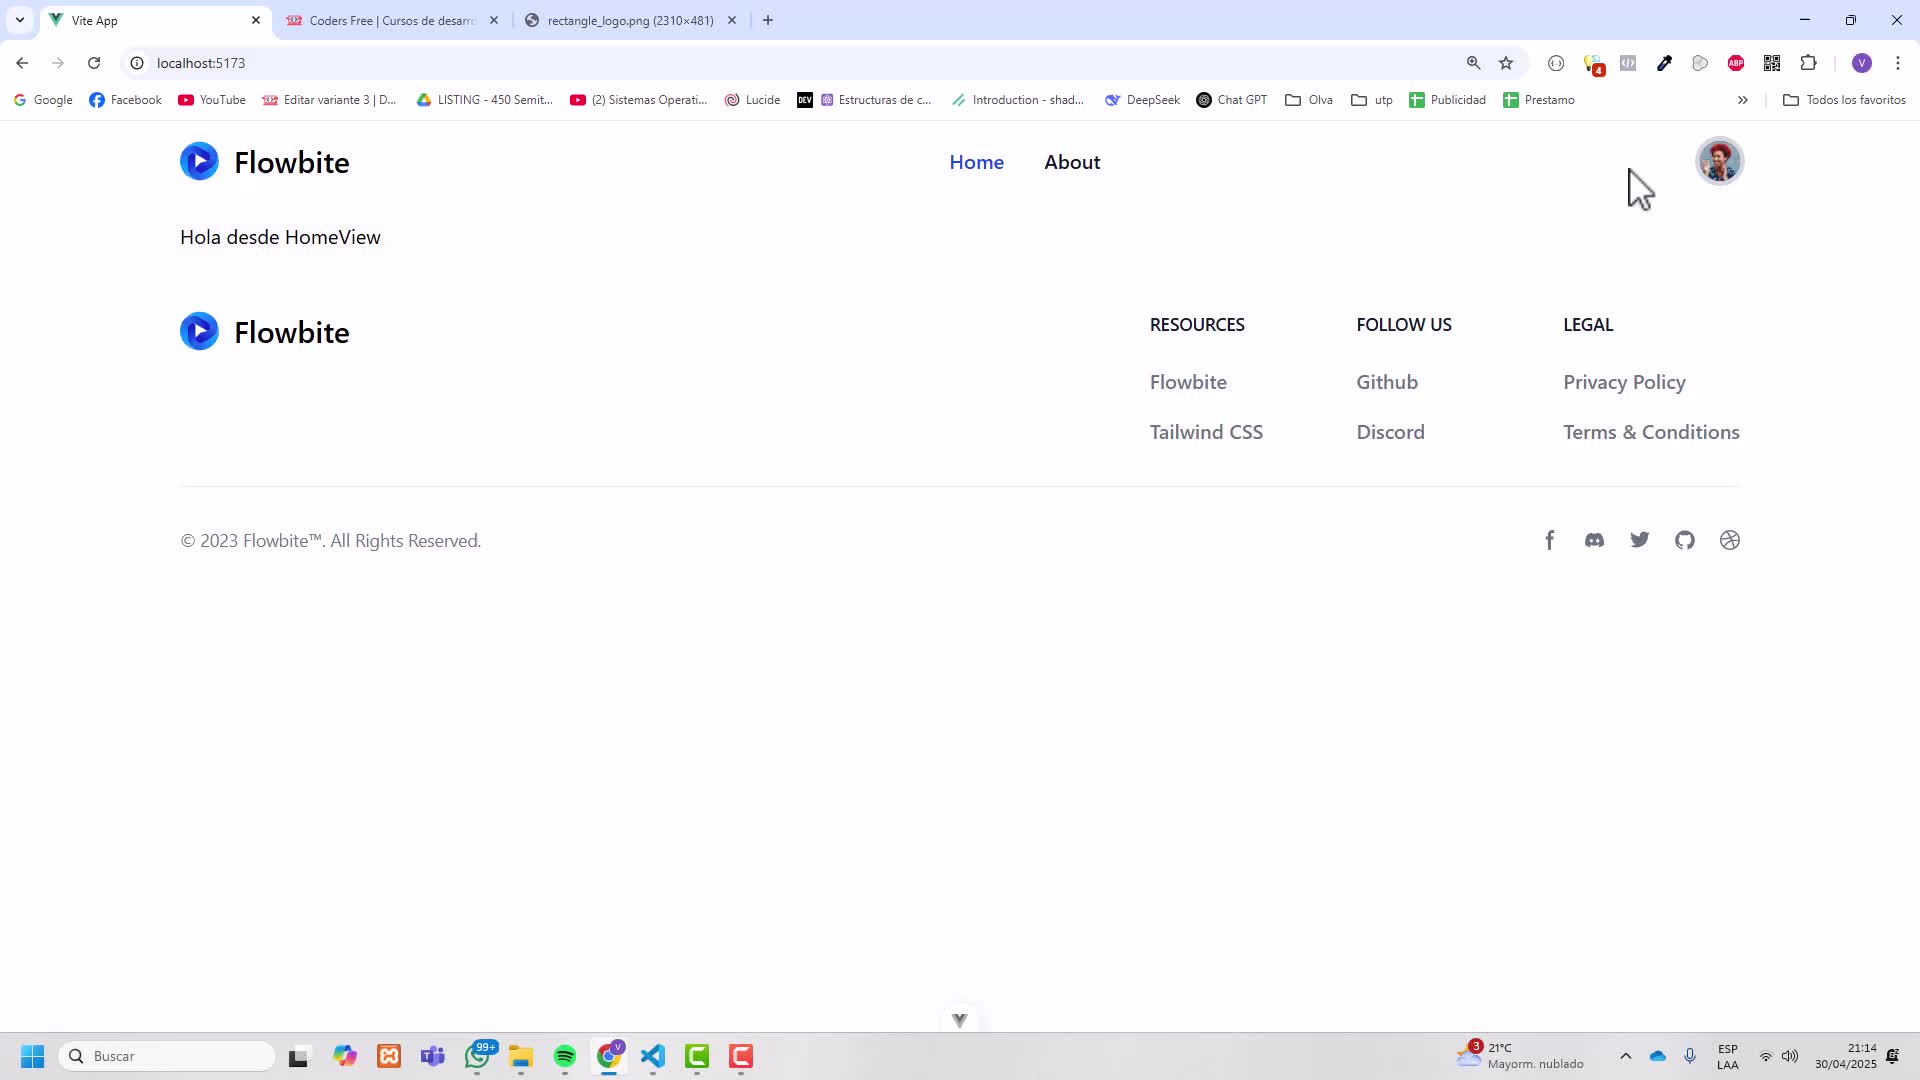Open the Google bookmark
1920x1080 pixels.
(x=43, y=100)
